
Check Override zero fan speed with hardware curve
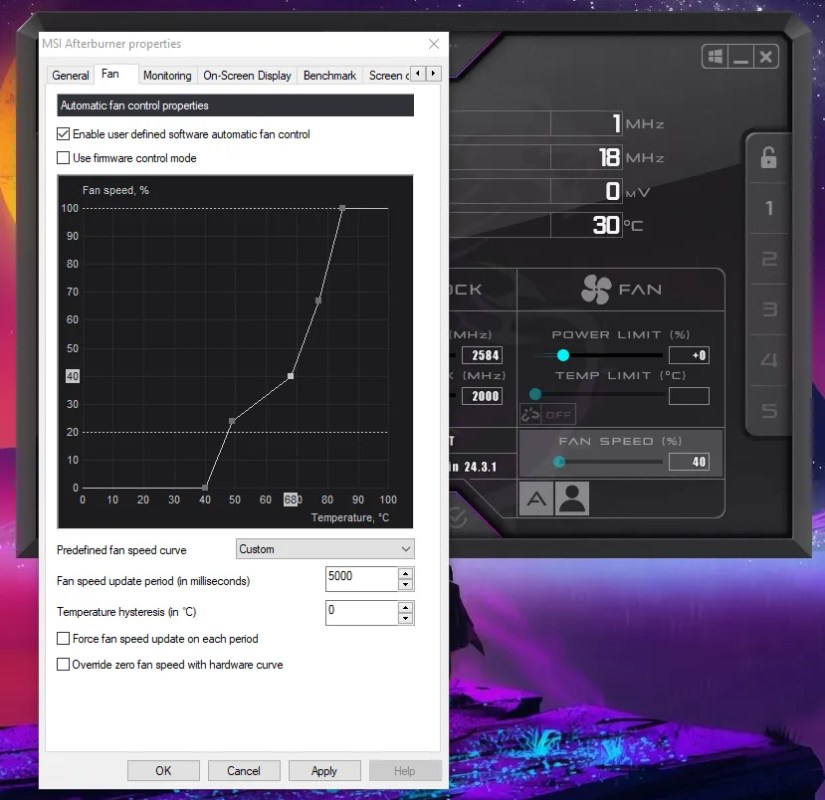[63, 664]
